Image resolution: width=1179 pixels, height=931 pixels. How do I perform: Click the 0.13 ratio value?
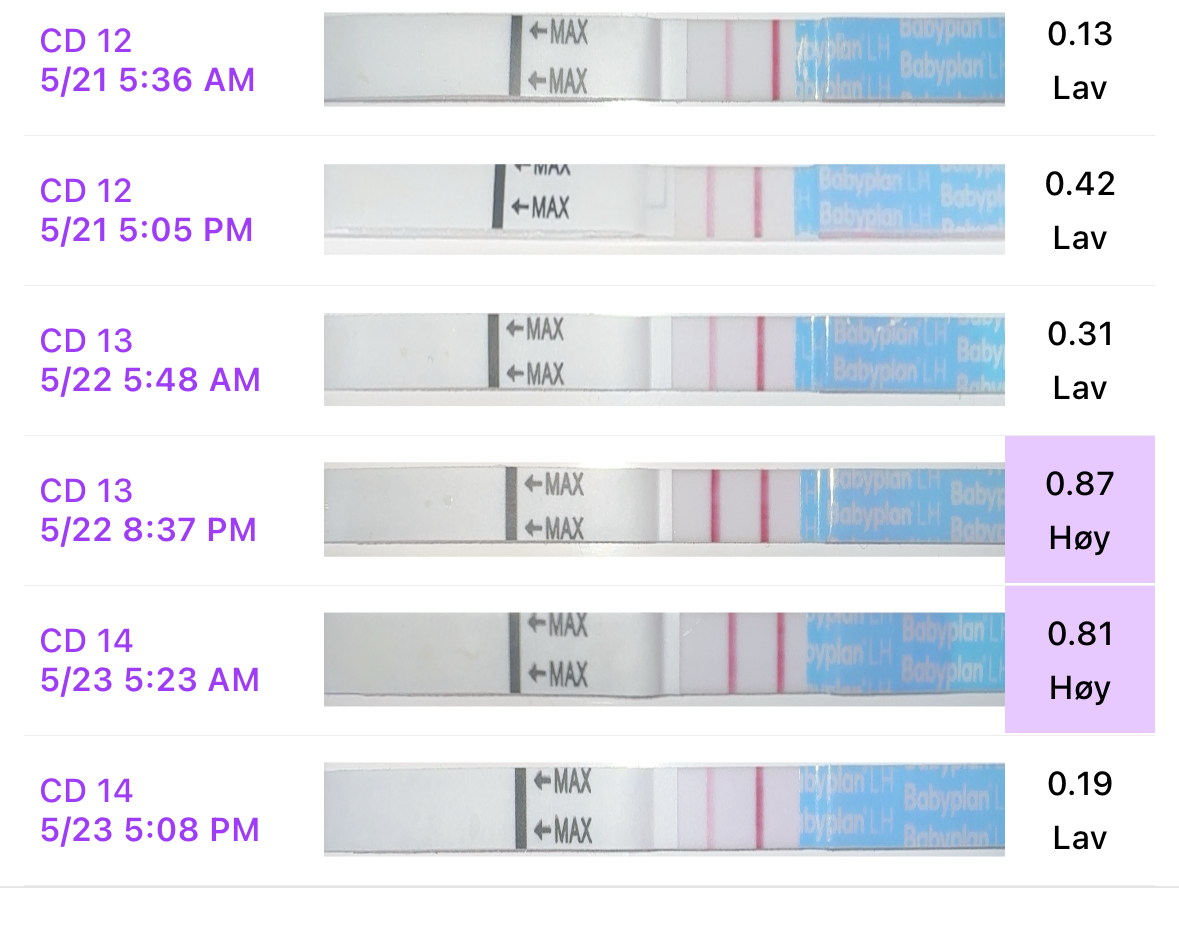[x=1080, y=34]
